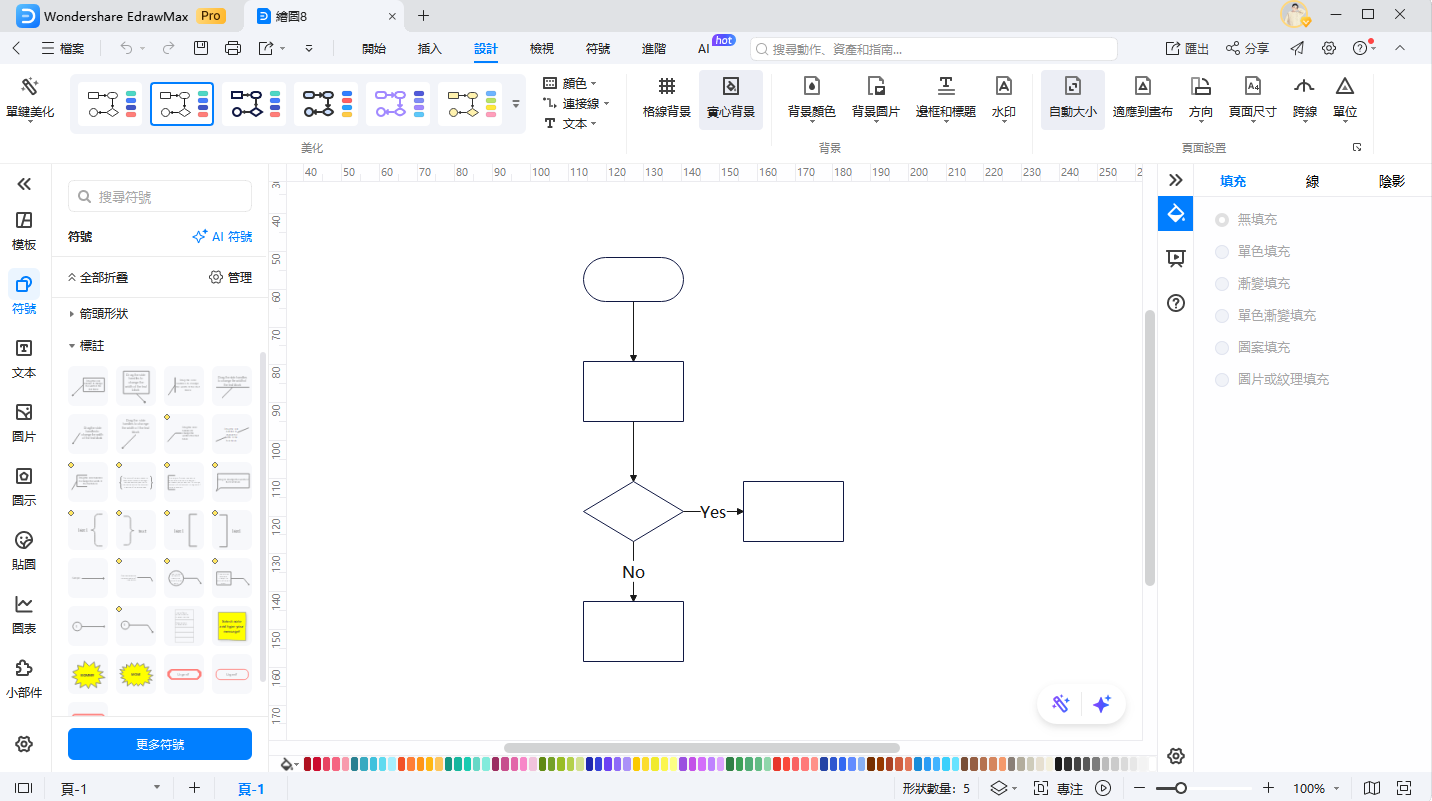Click the 搜尋符號 symbol search field
1432x801 pixels.
click(x=160, y=197)
